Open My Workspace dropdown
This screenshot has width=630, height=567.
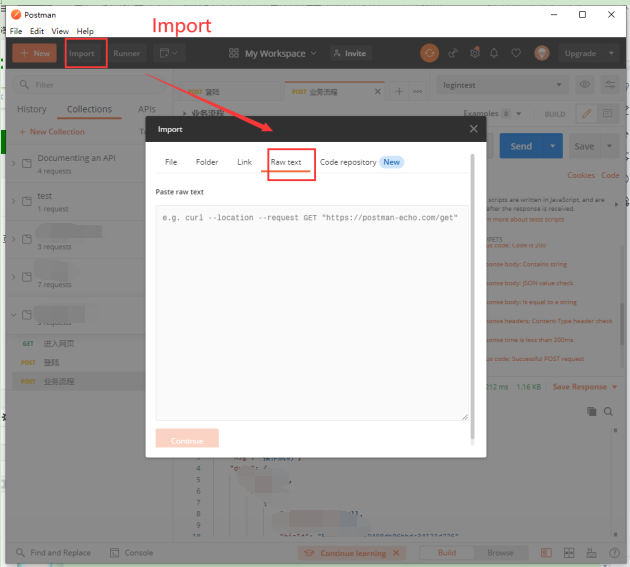pyautogui.click(x=273, y=53)
